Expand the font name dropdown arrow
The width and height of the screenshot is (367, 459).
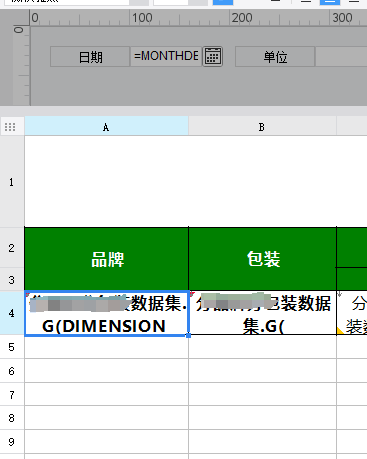click(x=139, y=2)
